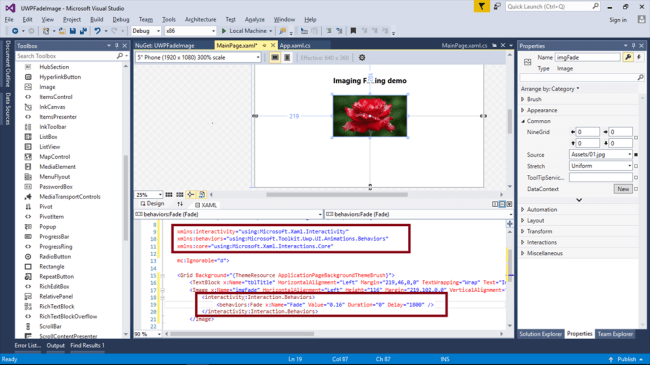Switch to Solution Explorer tab
The image size is (650, 365).
point(540,334)
